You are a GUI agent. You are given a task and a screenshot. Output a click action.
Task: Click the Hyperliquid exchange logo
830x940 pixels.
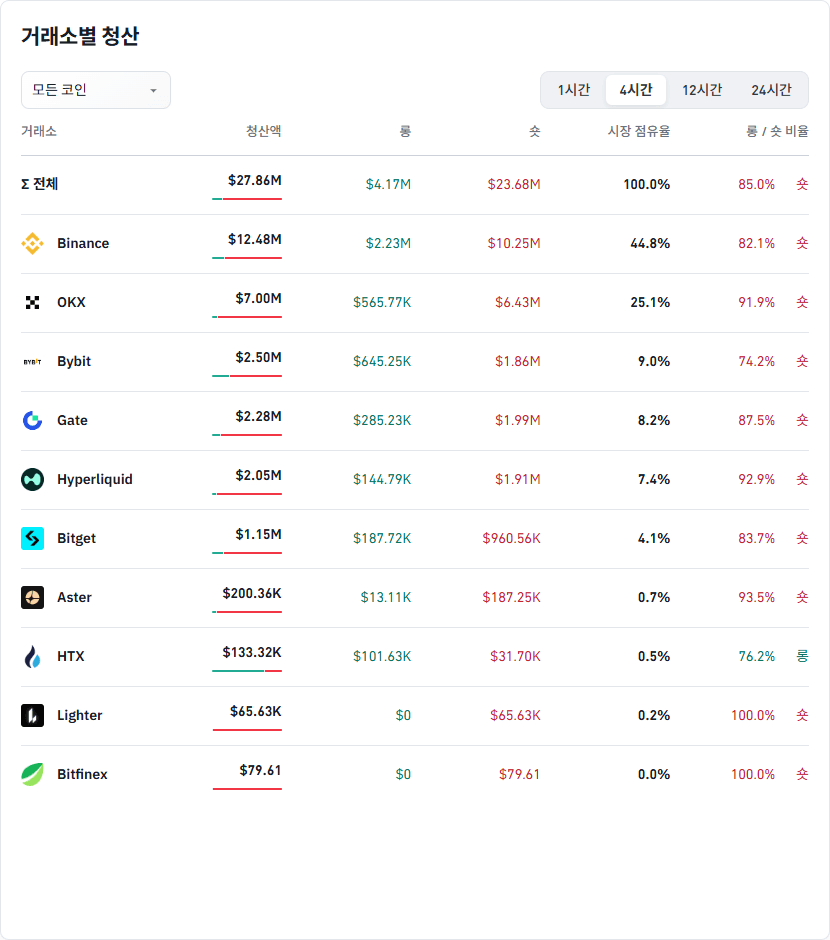(x=32, y=480)
